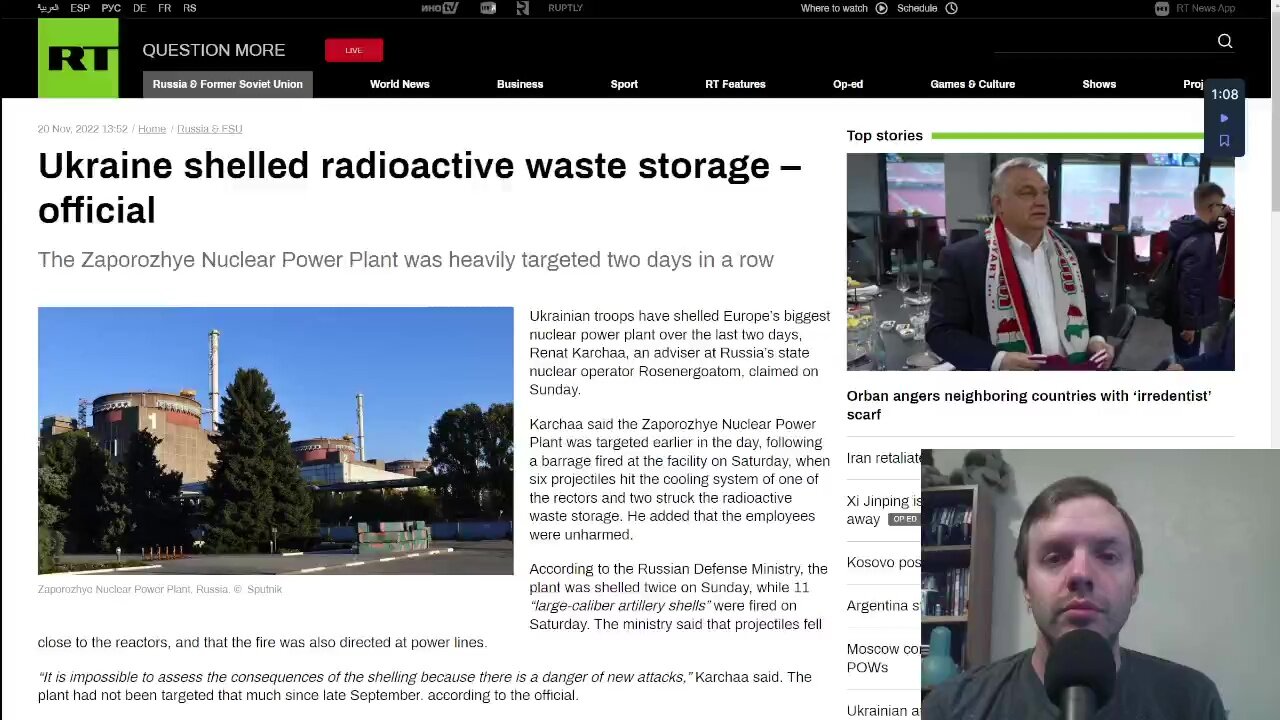The height and width of the screenshot is (720, 1280).
Task: Click the OP-ED tag badge
Action: click(x=904, y=519)
